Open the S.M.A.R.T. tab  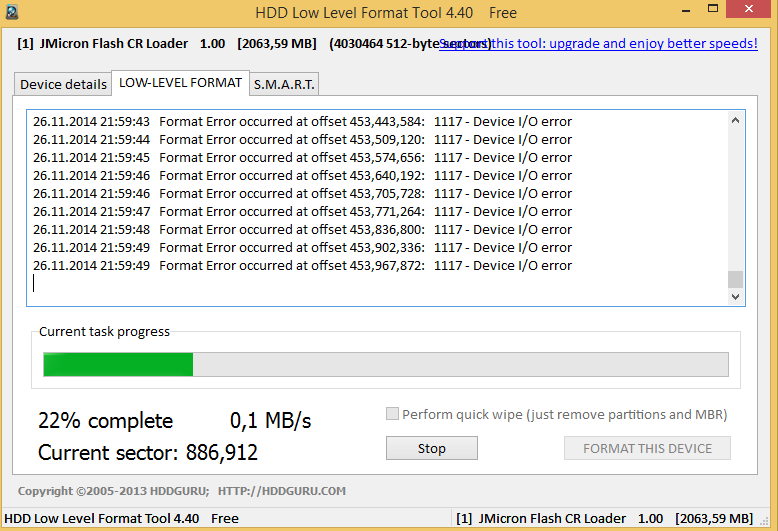[x=284, y=85]
